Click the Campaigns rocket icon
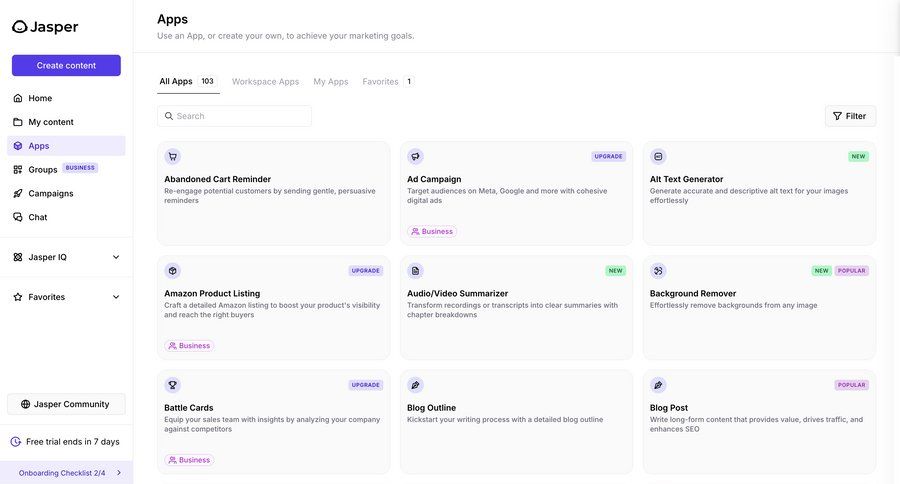 tap(18, 193)
